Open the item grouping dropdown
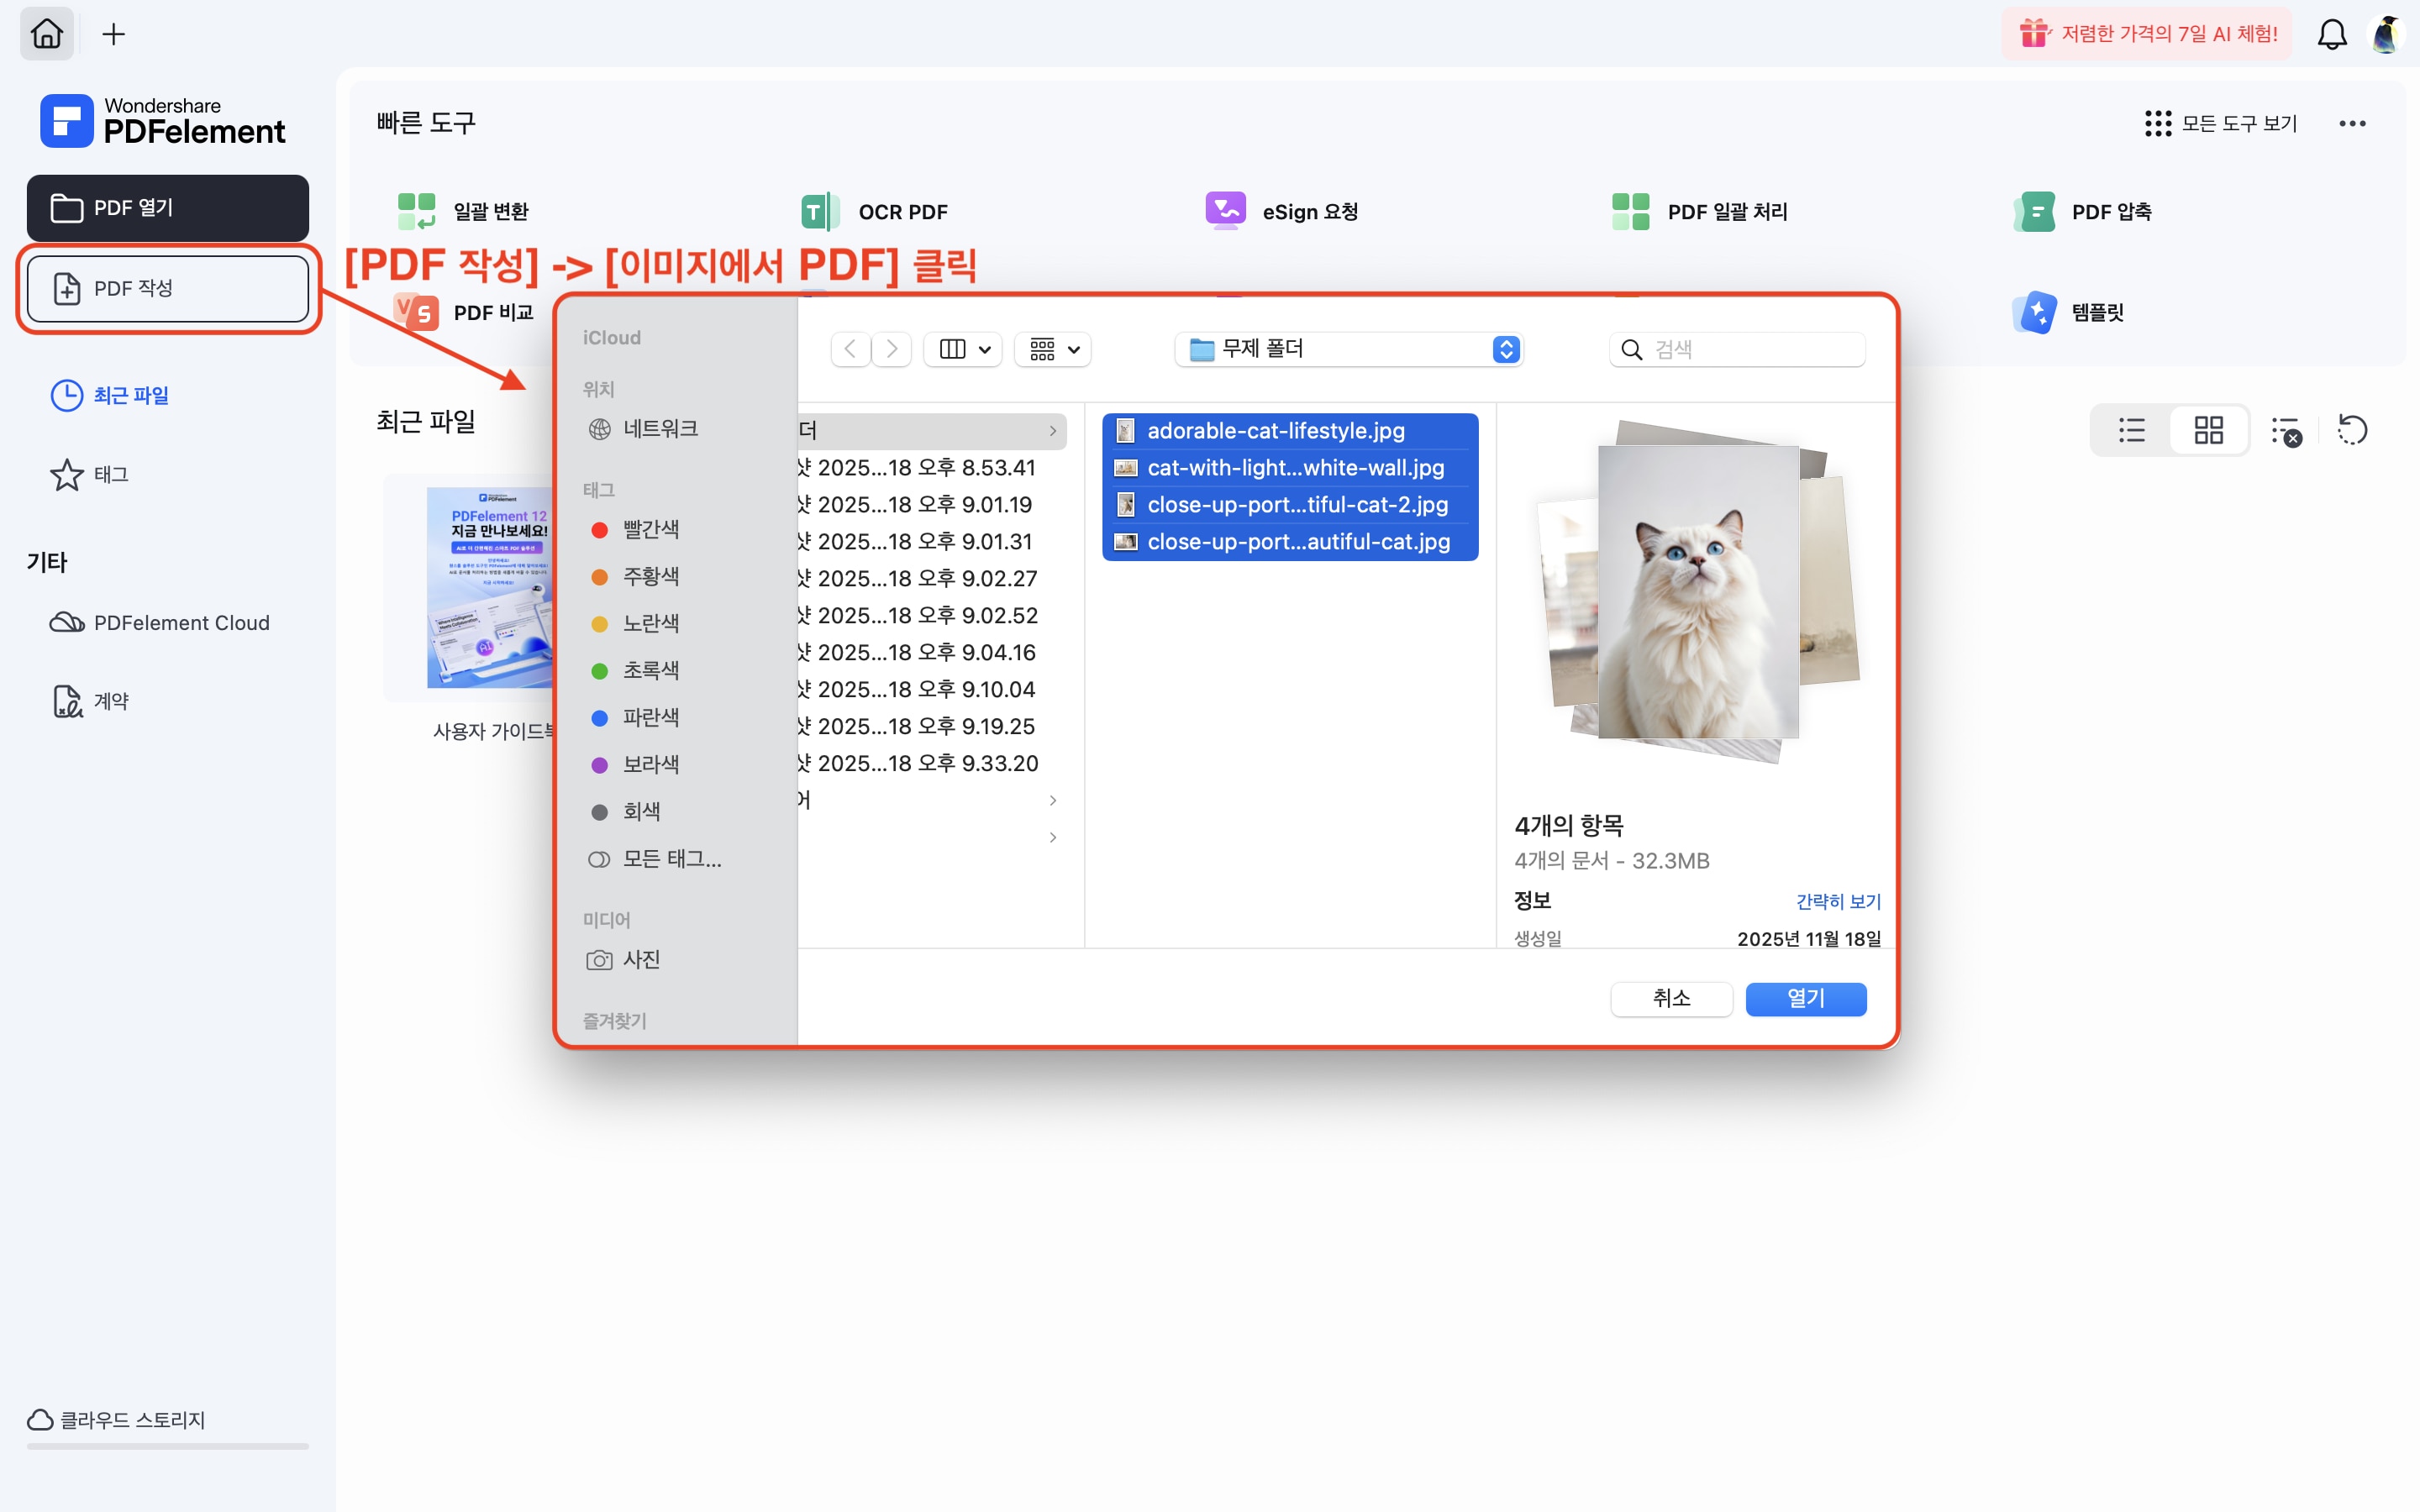This screenshot has height=1512, width=2420. pyautogui.click(x=1053, y=349)
